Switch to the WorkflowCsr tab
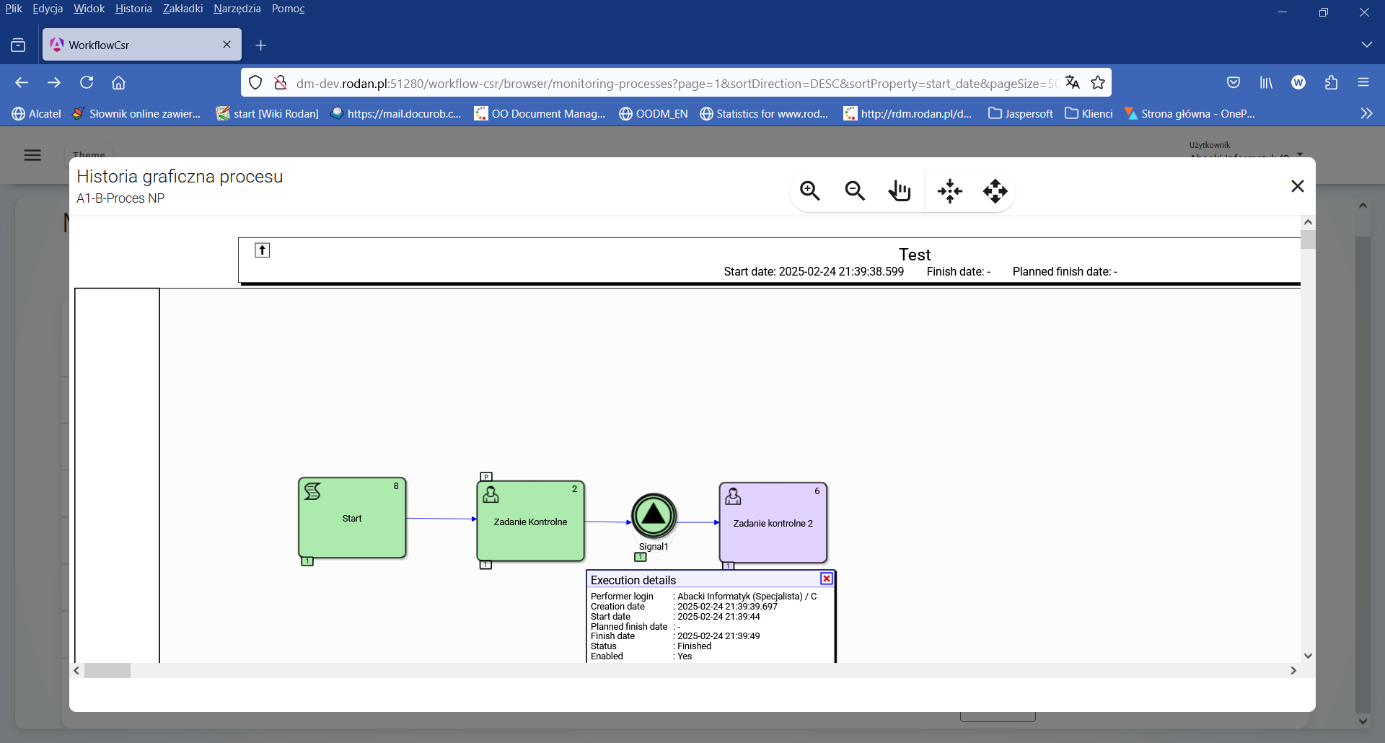The image size is (1385, 743). (130, 44)
